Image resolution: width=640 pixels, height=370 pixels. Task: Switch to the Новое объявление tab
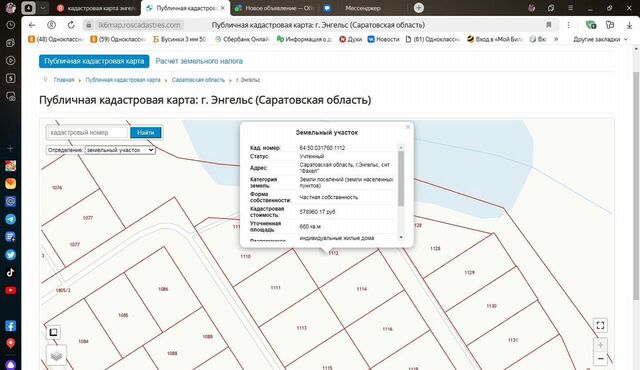(x=273, y=8)
